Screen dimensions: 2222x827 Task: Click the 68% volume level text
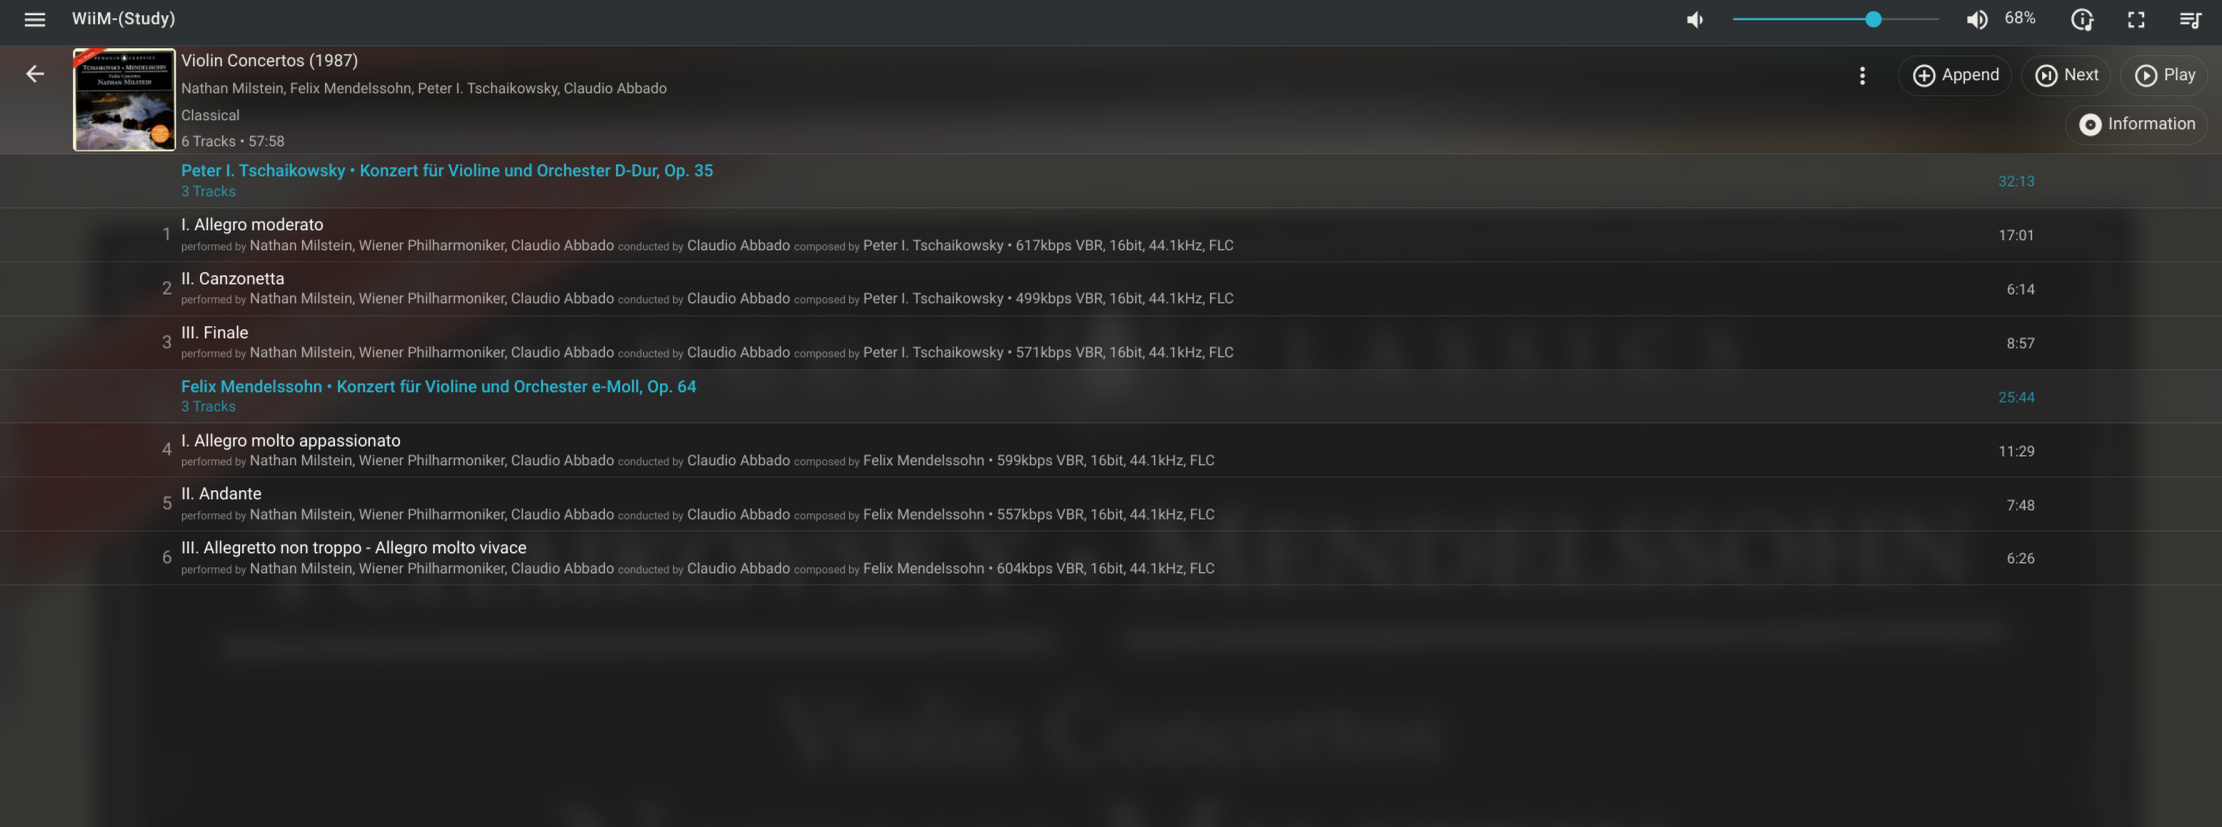click(2020, 19)
